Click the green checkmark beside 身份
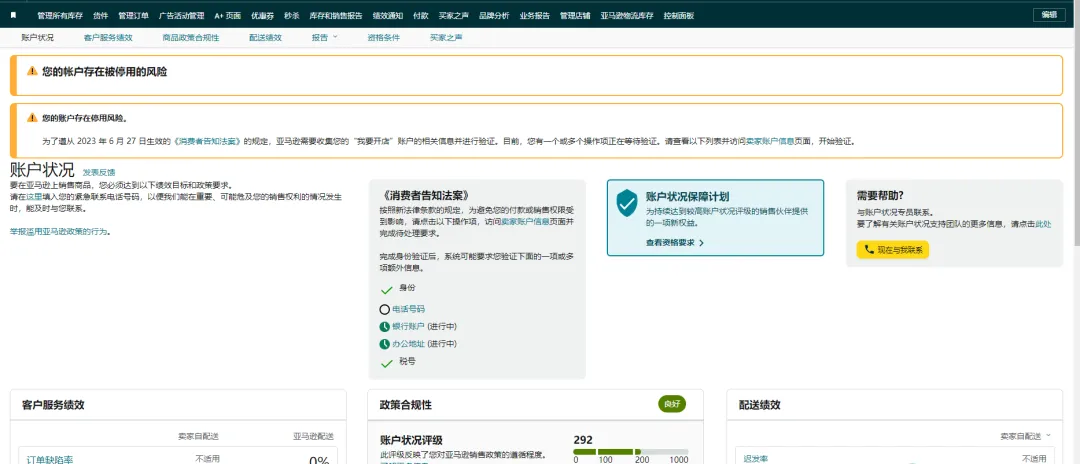This screenshot has height=464, width=1080. click(x=386, y=289)
